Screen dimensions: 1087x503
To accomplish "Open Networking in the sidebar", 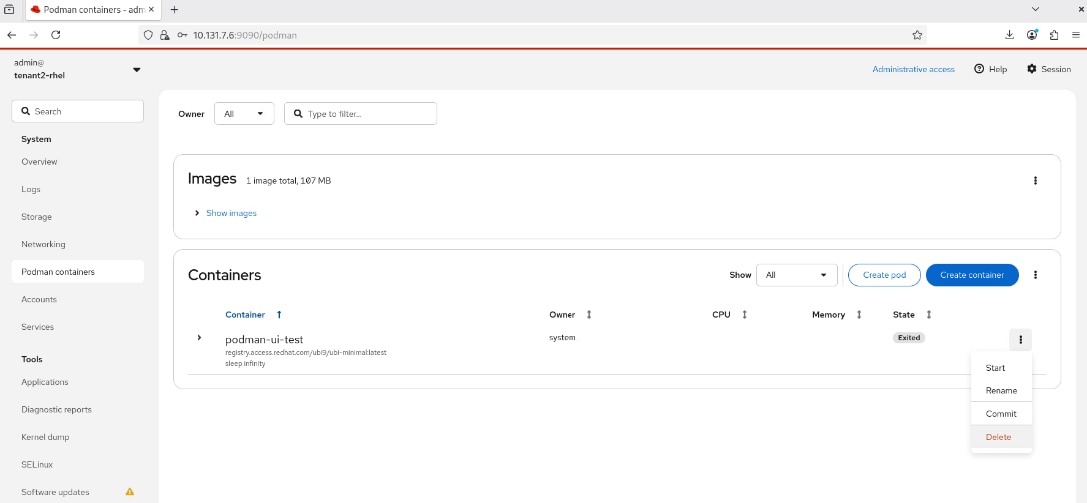I will 78,245.
